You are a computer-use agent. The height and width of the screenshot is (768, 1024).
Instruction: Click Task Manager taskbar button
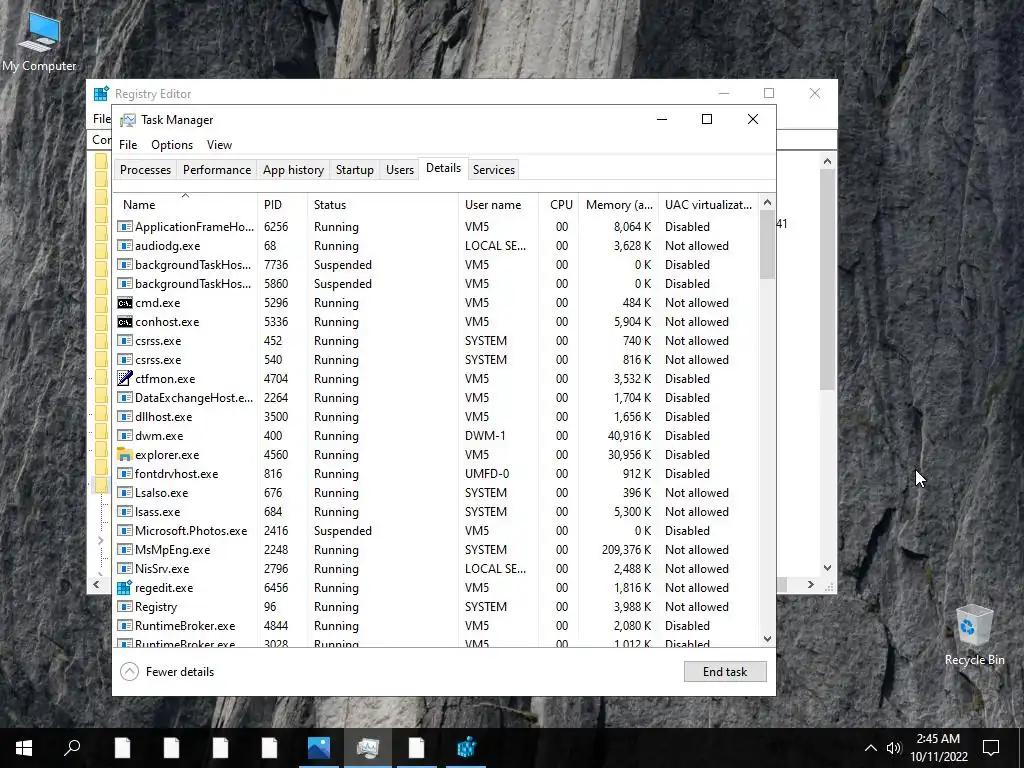point(368,748)
